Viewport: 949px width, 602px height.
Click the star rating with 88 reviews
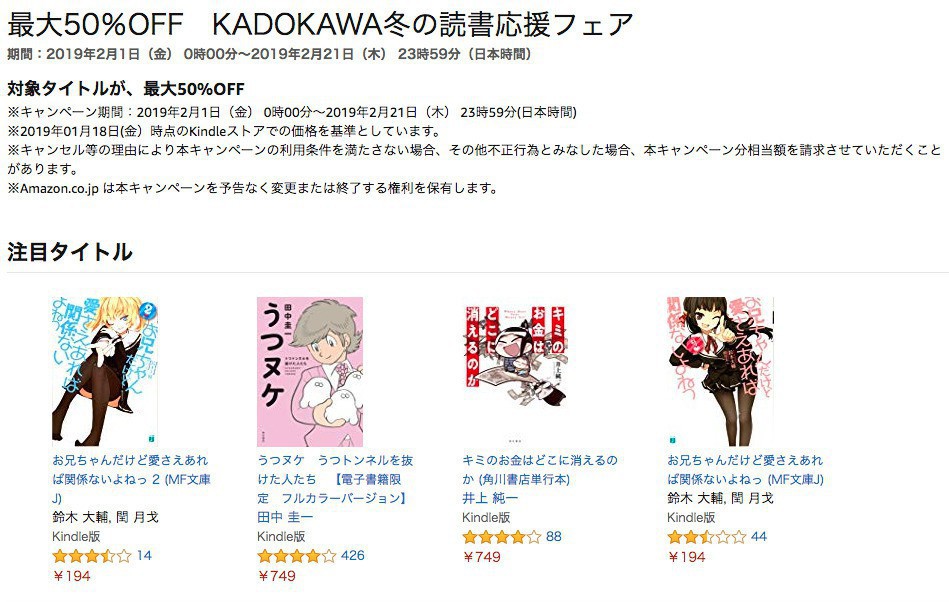(x=502, y=537)
